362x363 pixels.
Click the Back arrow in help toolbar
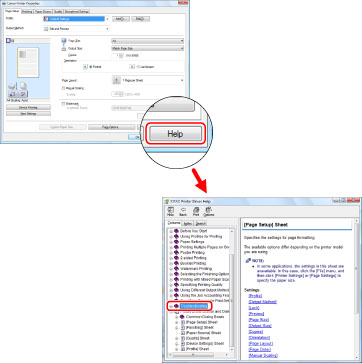pyautogui.click(x=183, y=210)
